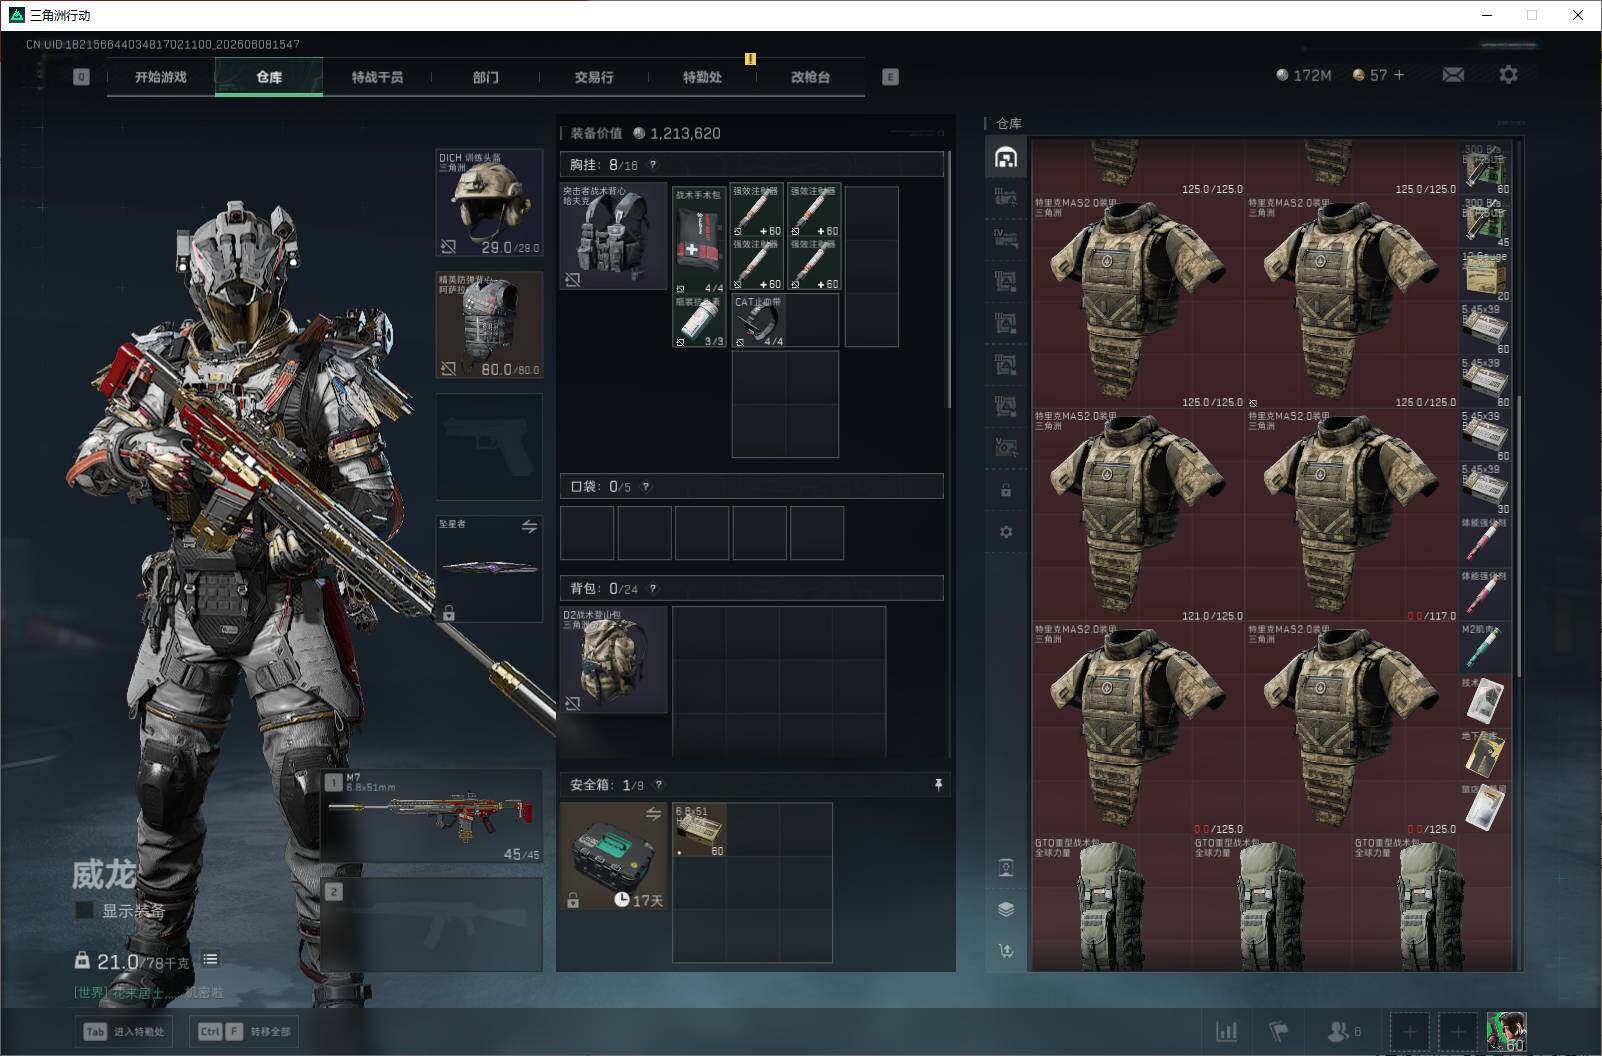This screenshot has width=1602, height=1056.
Task: Add currency with the plus next to 57
Action: 1399,75
